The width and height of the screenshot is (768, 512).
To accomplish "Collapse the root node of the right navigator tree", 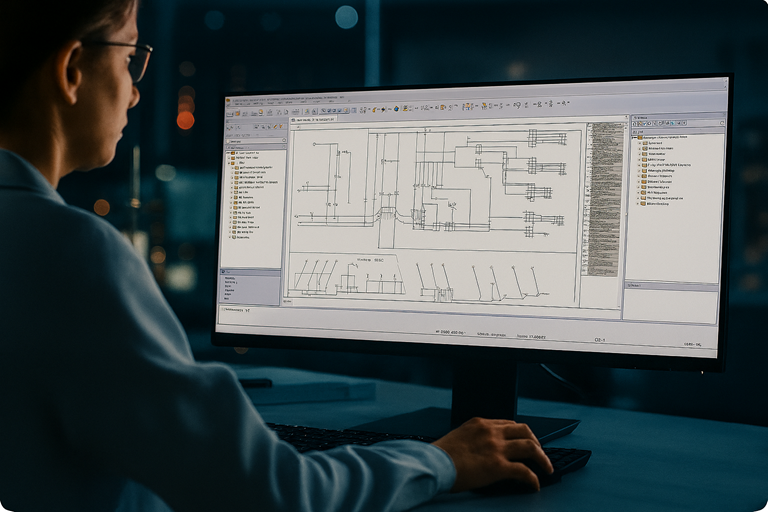I will coord(632,137).
